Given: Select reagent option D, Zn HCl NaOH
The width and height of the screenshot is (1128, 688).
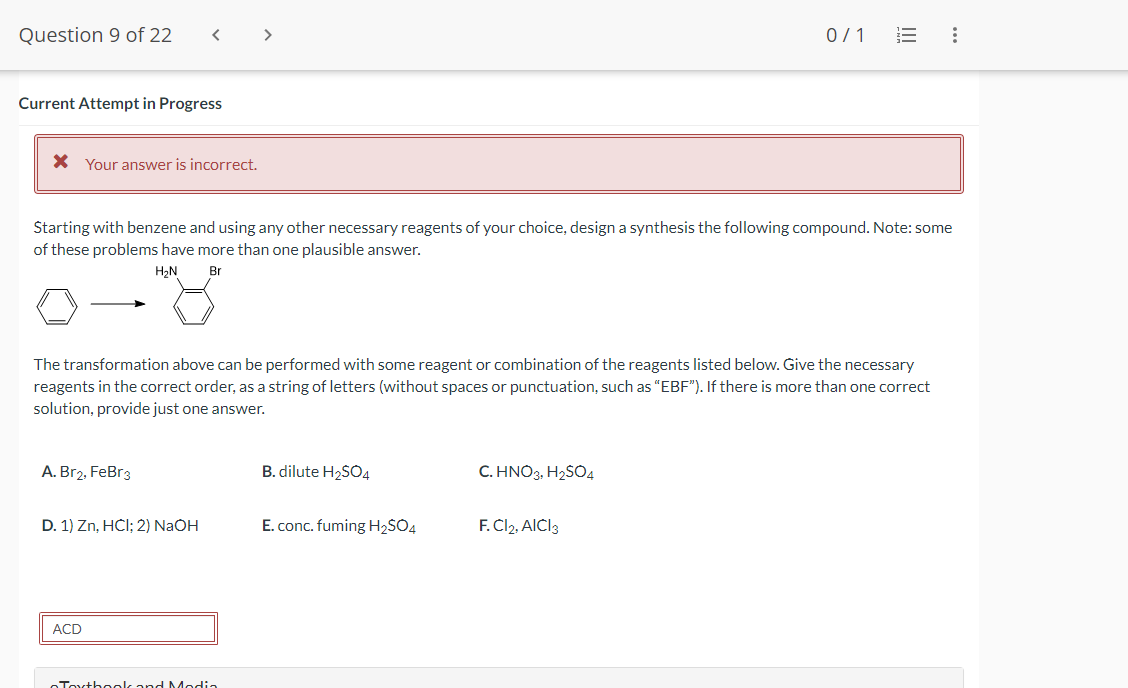Looking at the screenshot, I should click(x=120, y=525).
